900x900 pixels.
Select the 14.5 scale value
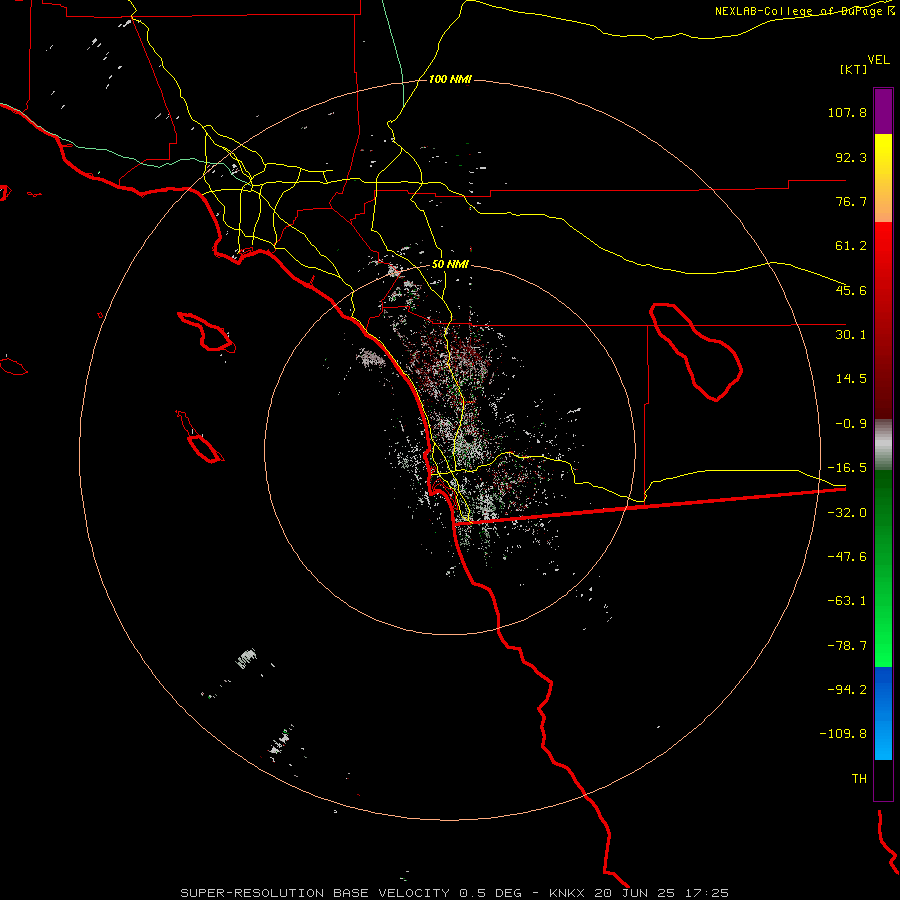(x=851, y=379)
